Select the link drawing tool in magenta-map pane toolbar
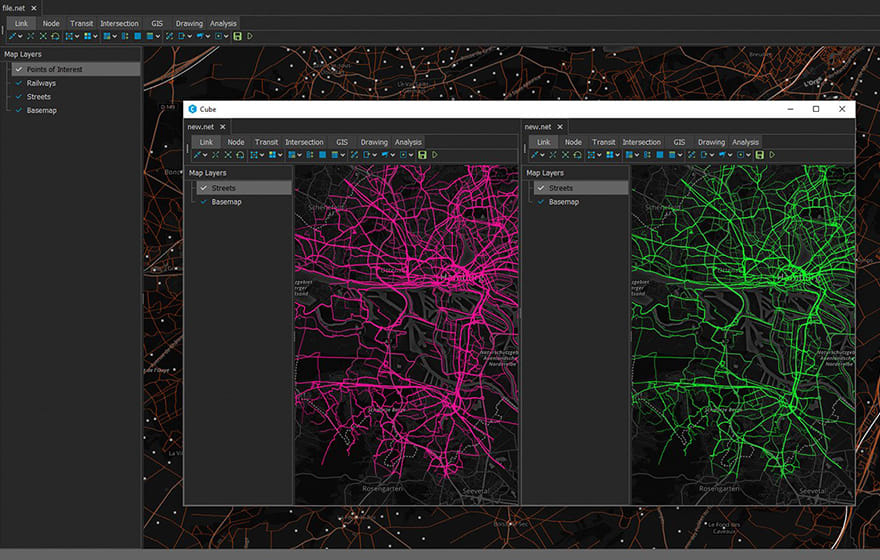 pos(197,154)
